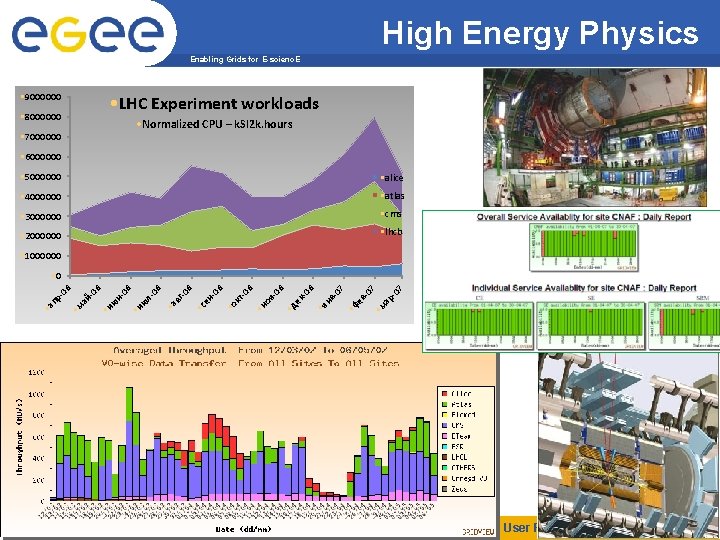This screenshot has height=540, width=720.
Task: Select the 'atlas' legend entry
Action: [388, 196]
